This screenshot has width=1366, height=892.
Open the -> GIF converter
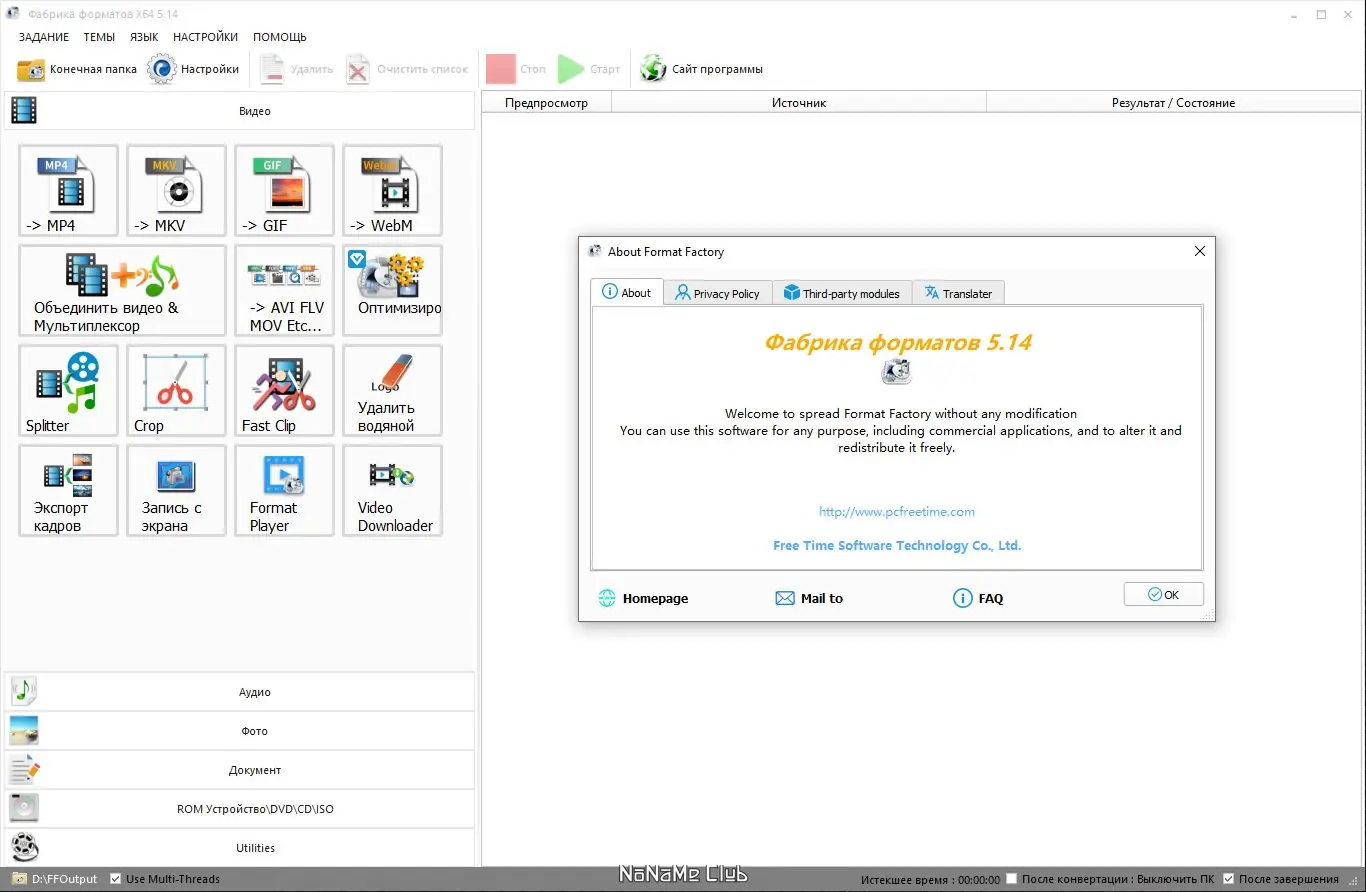tap(284, 191)
